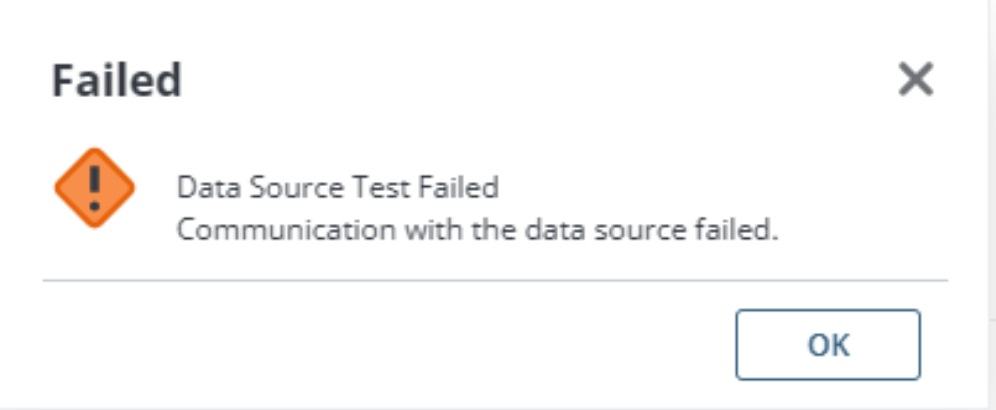Click the OK button
996x410 pixels.
point(827,345)
